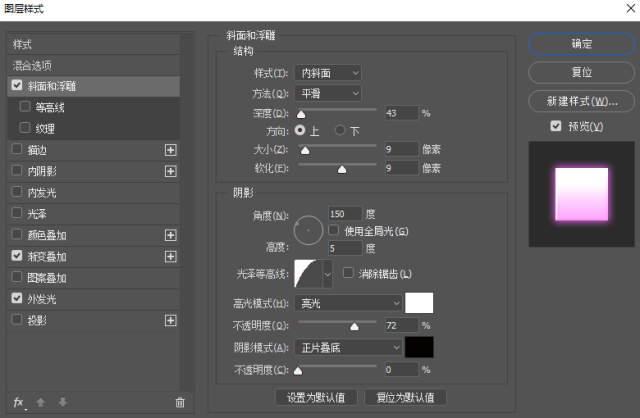This screenshot has width=640, height=418.
Task: Open the 阴影模式 正片叠底 dropdown
Action: pos(348,347)
